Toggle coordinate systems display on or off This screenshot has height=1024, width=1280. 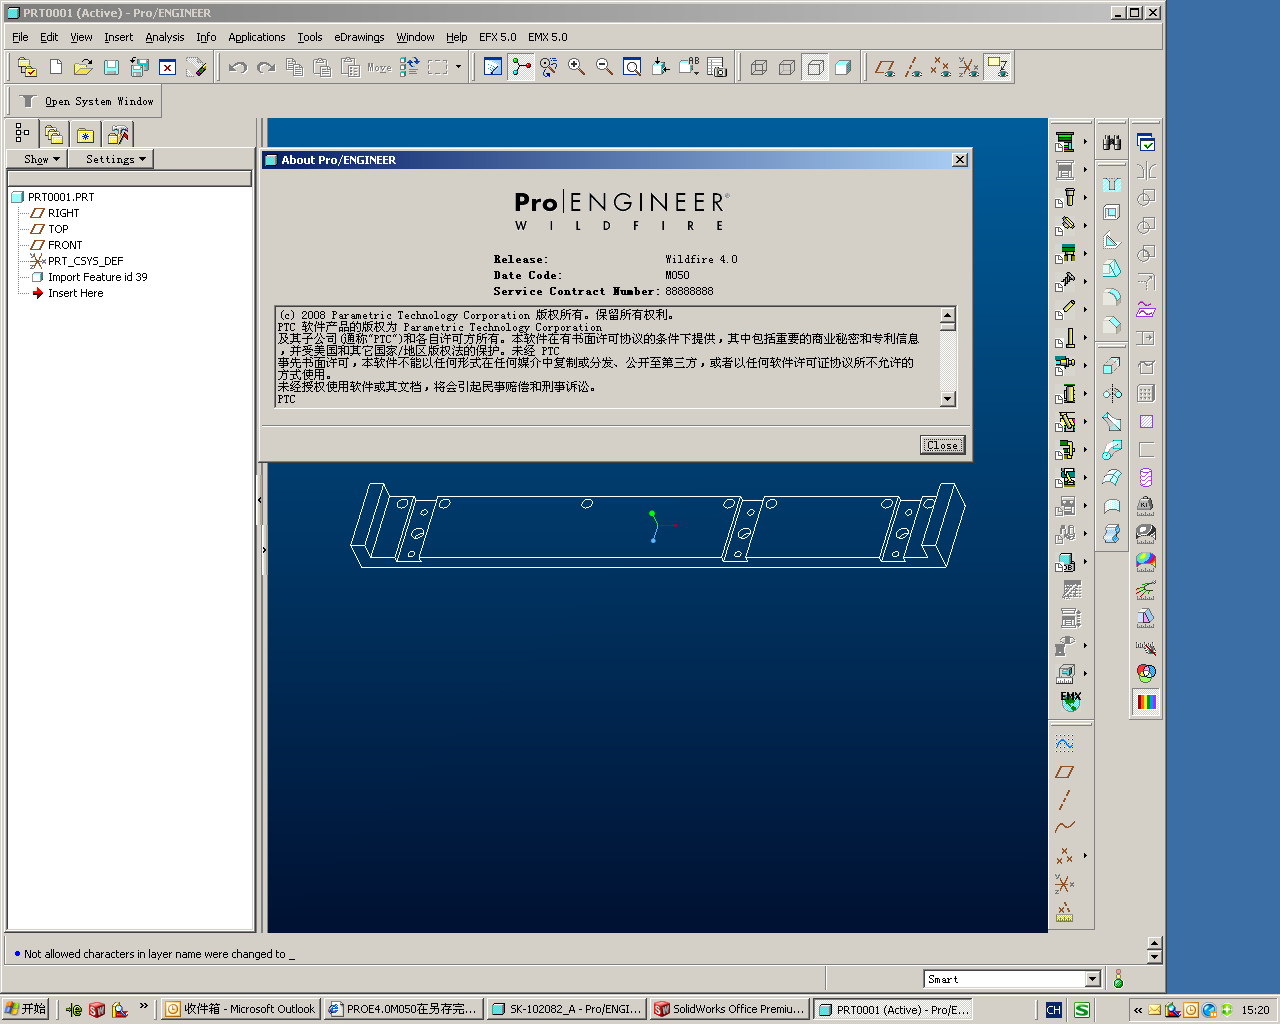[969, 67]
